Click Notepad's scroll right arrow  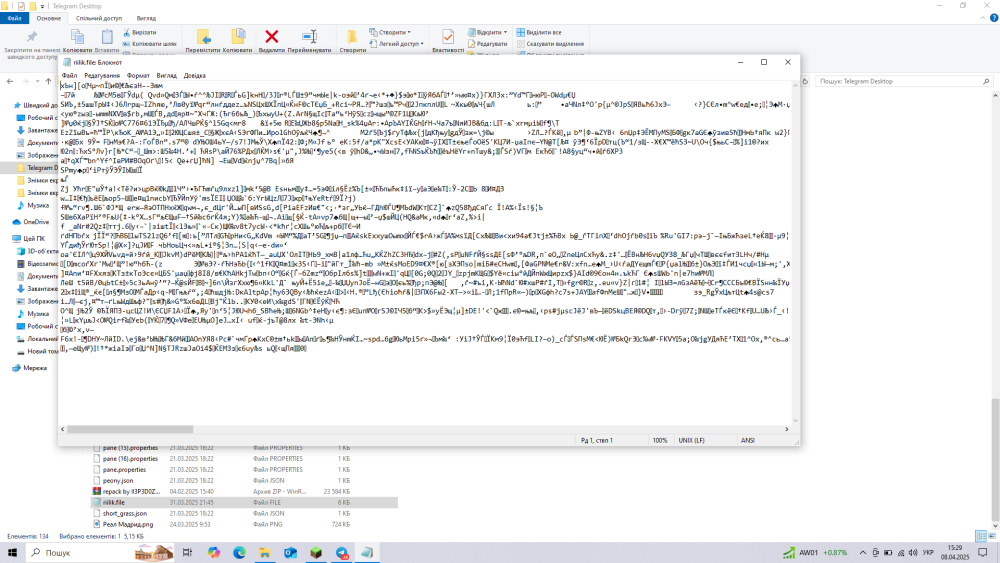[786, 429]
